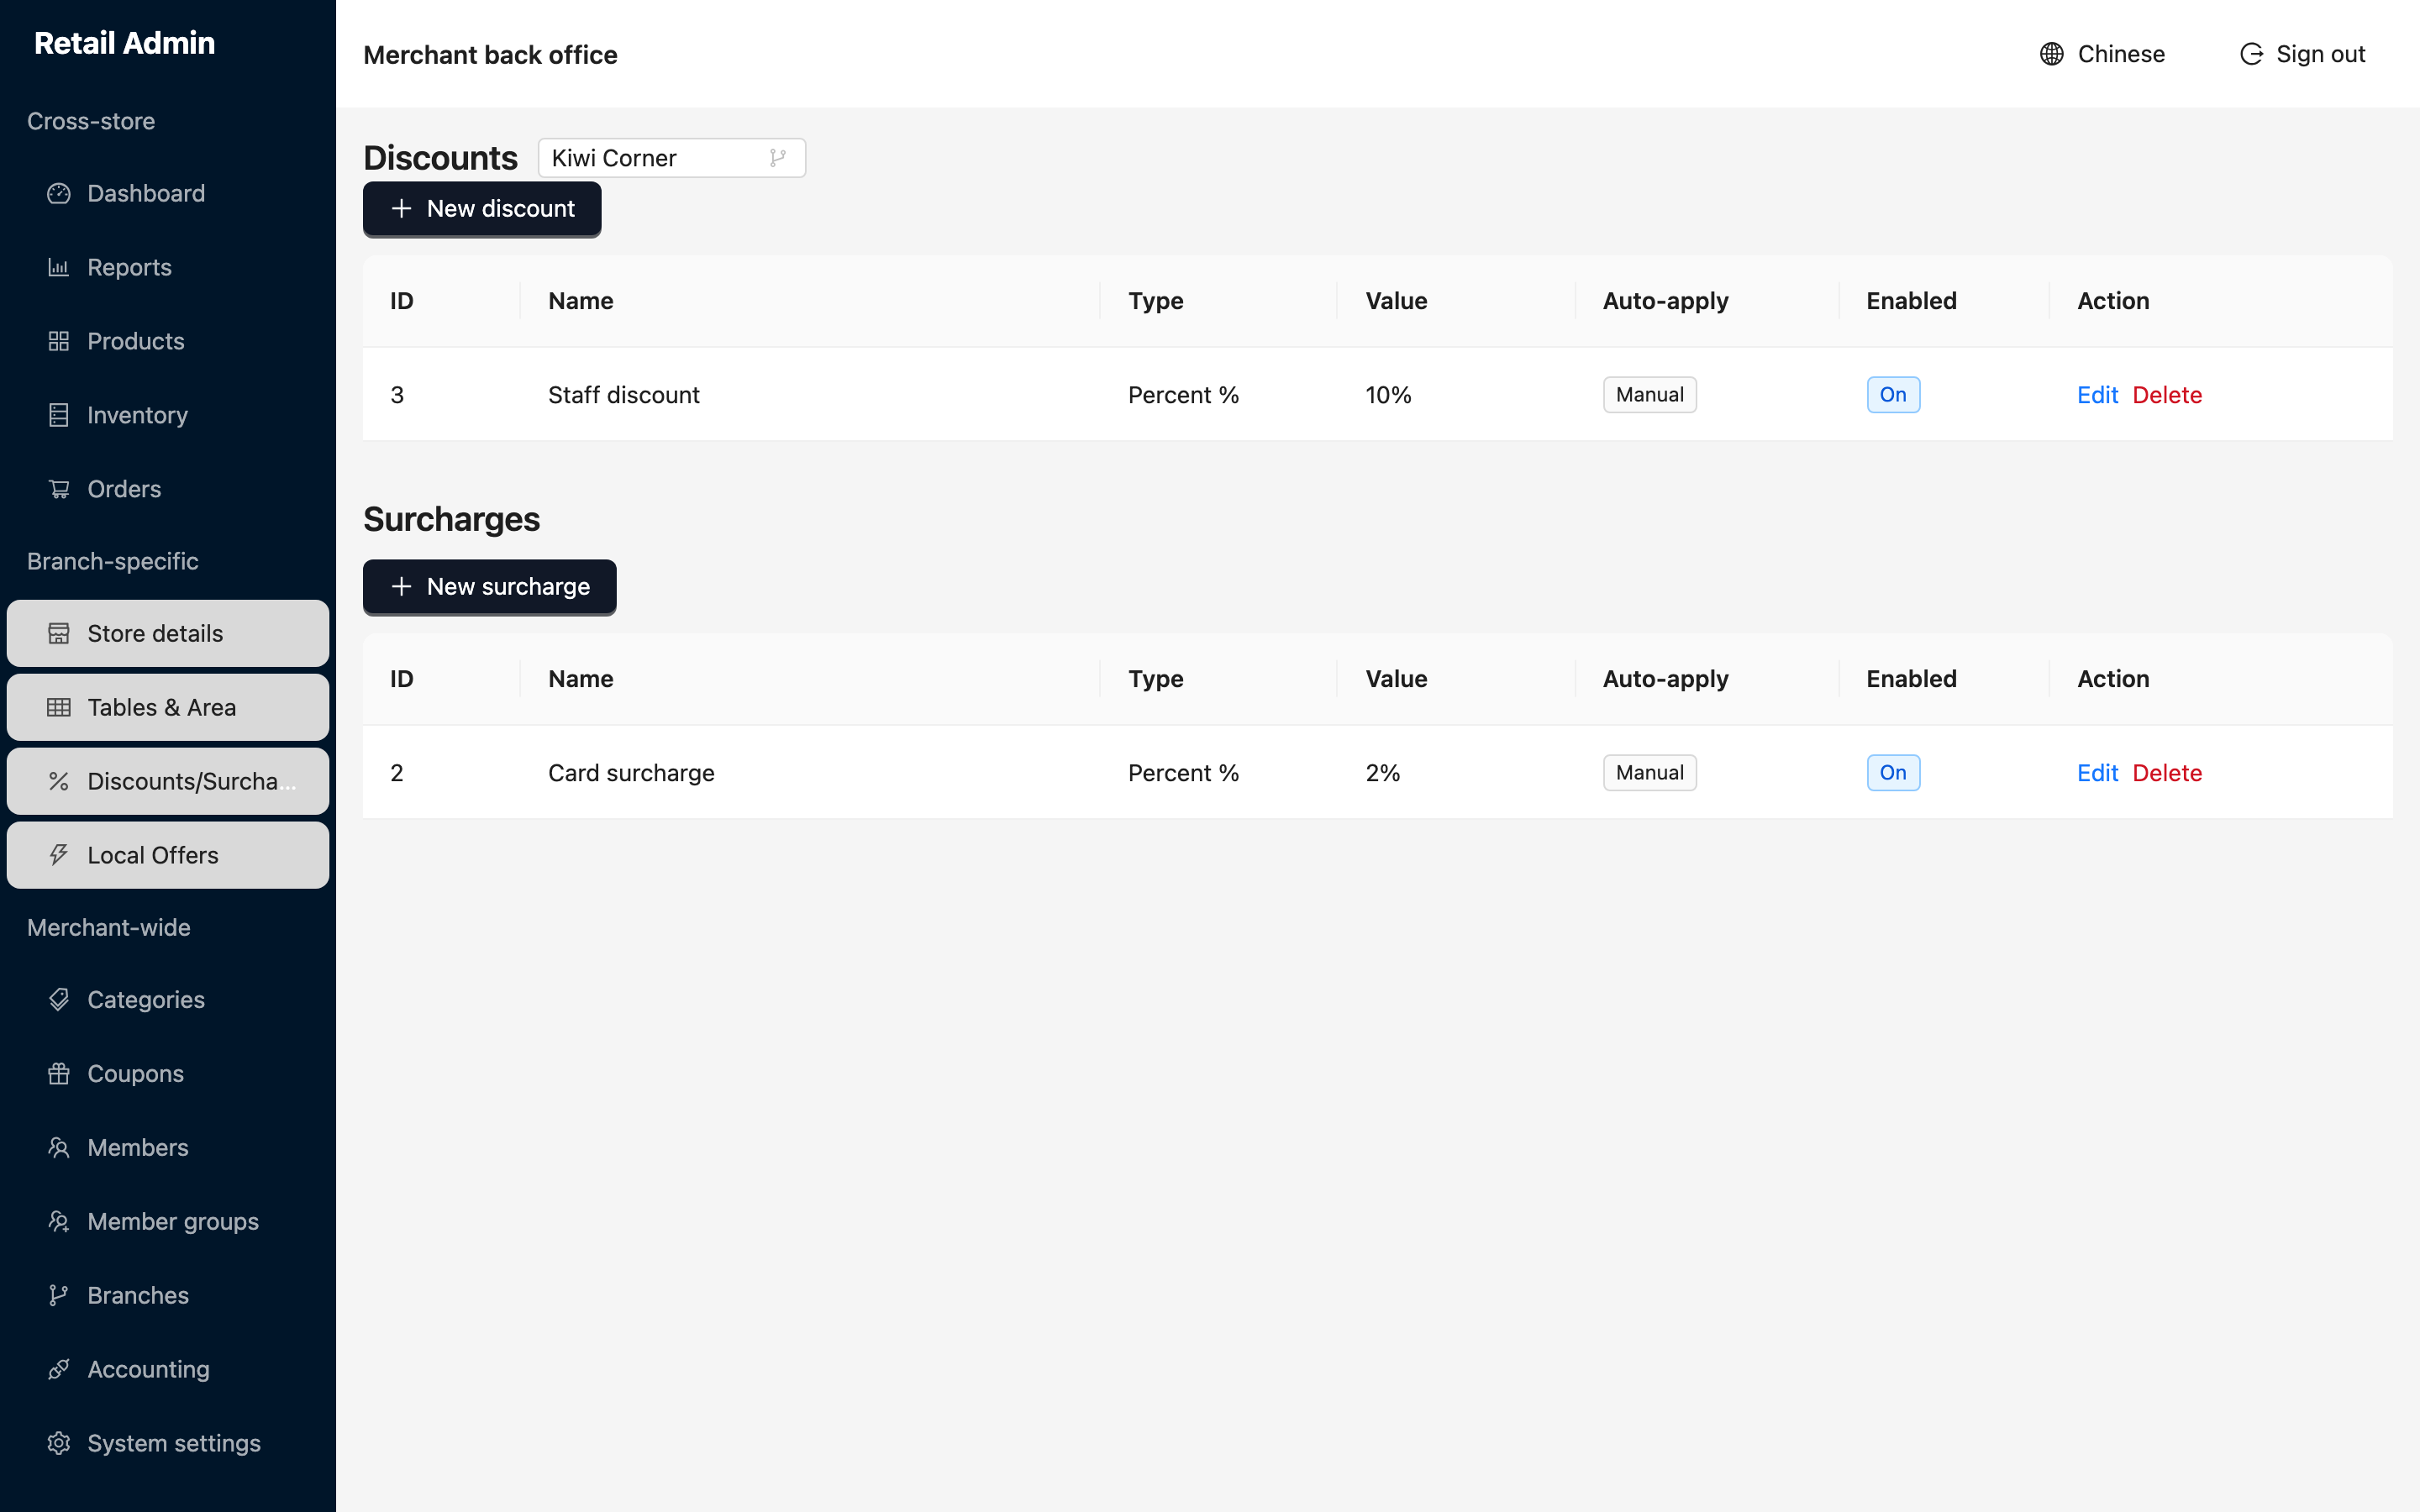Click the Manual tag in Card surcharge row

click(1650, 773)
